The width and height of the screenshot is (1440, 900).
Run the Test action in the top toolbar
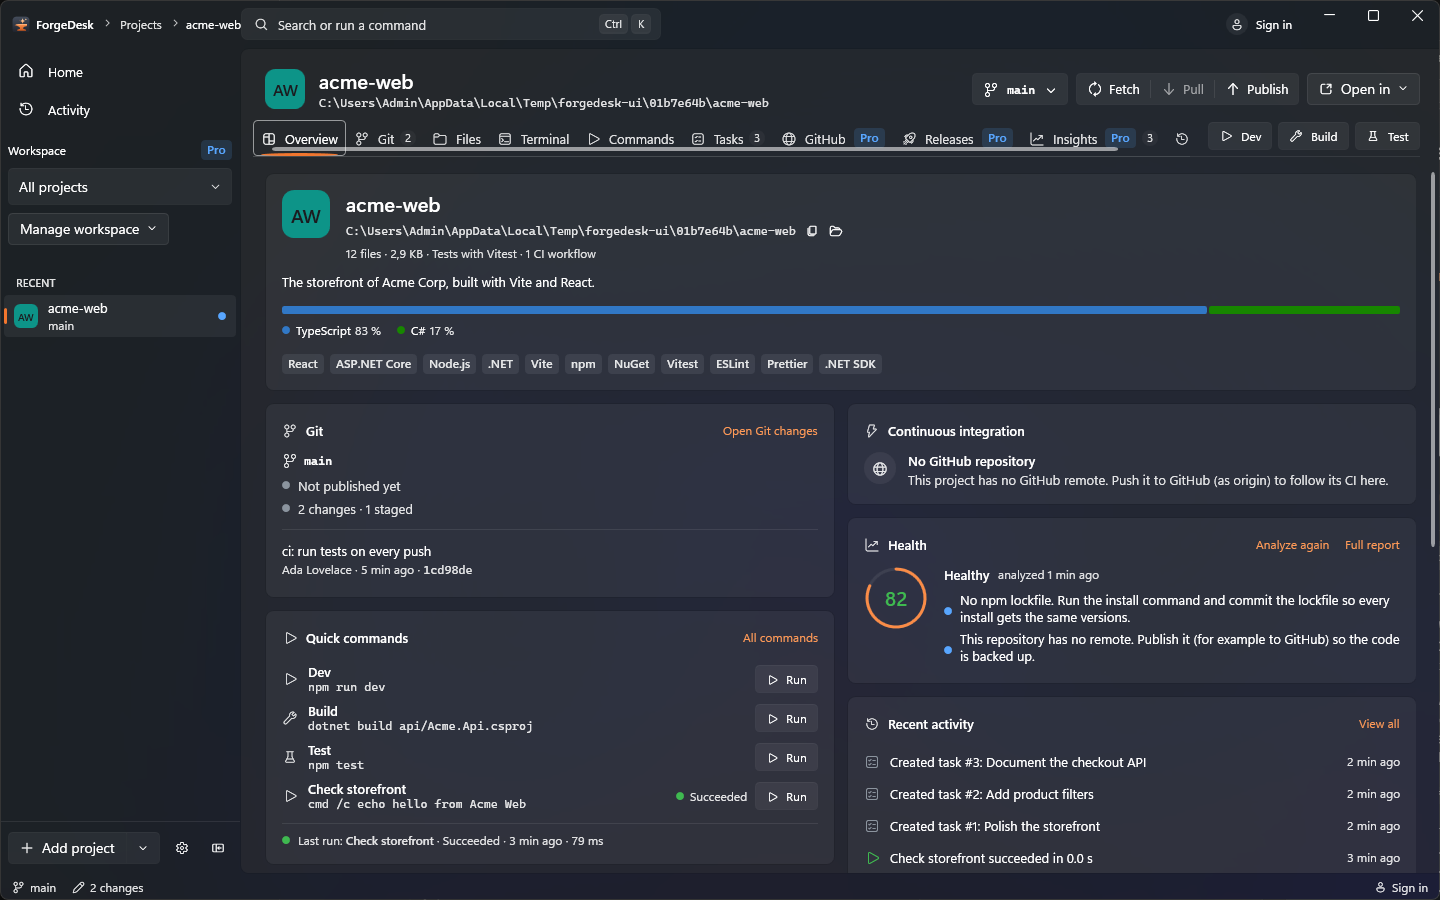(x=1388, y=137)
